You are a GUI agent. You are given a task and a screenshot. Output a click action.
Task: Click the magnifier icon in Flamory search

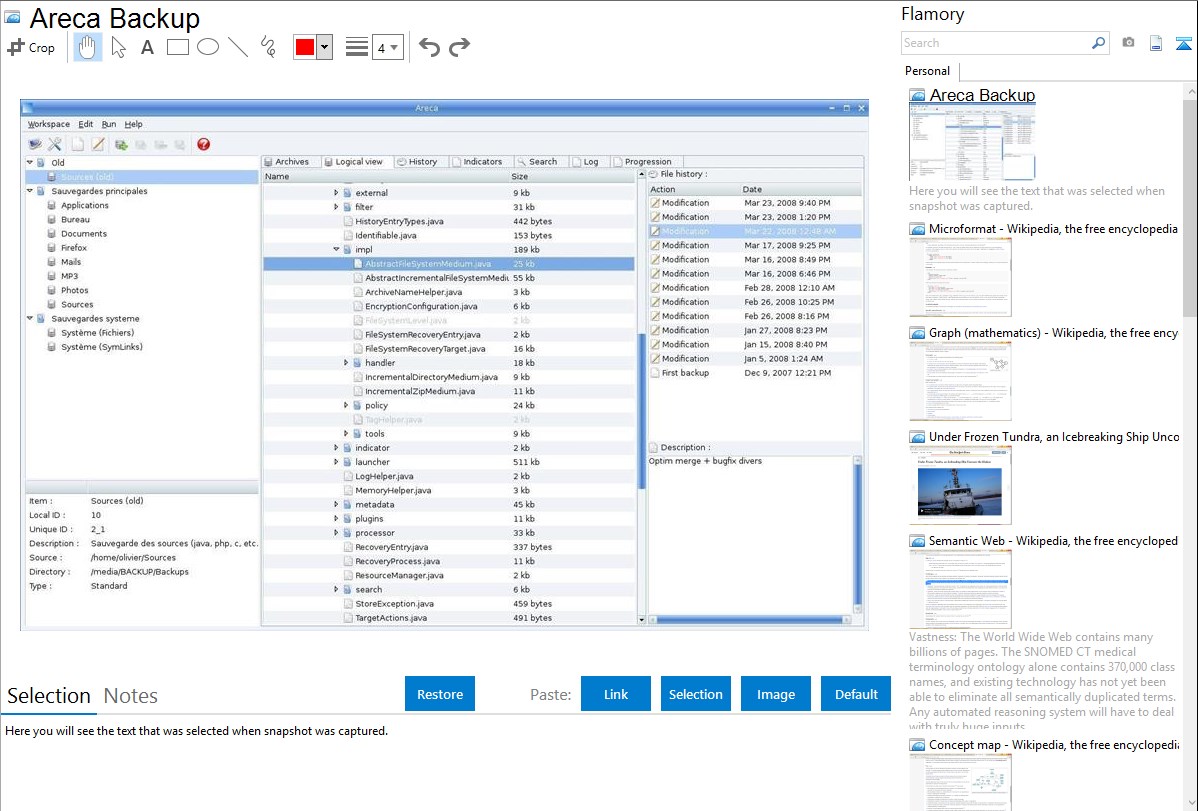(x=1098, y=43)
